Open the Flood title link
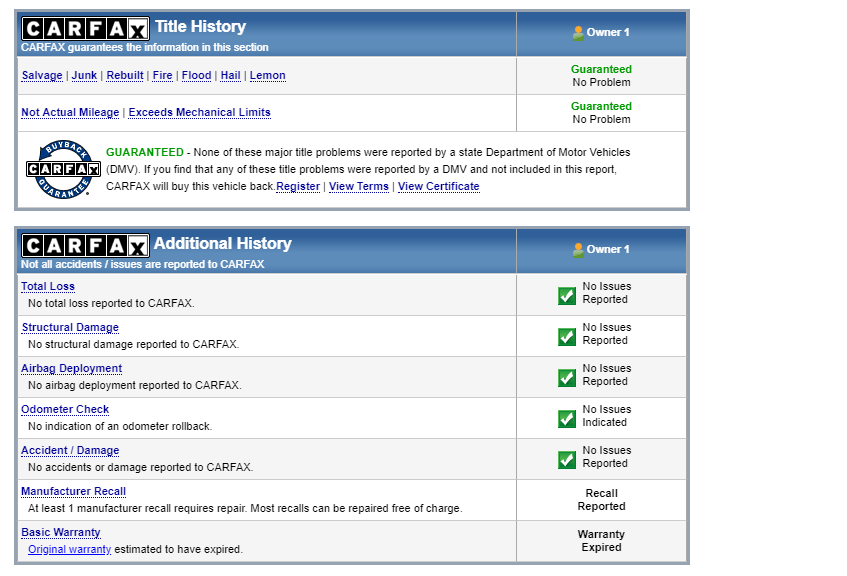This screenshot has height=576, width=847. [x=197, y=75]
